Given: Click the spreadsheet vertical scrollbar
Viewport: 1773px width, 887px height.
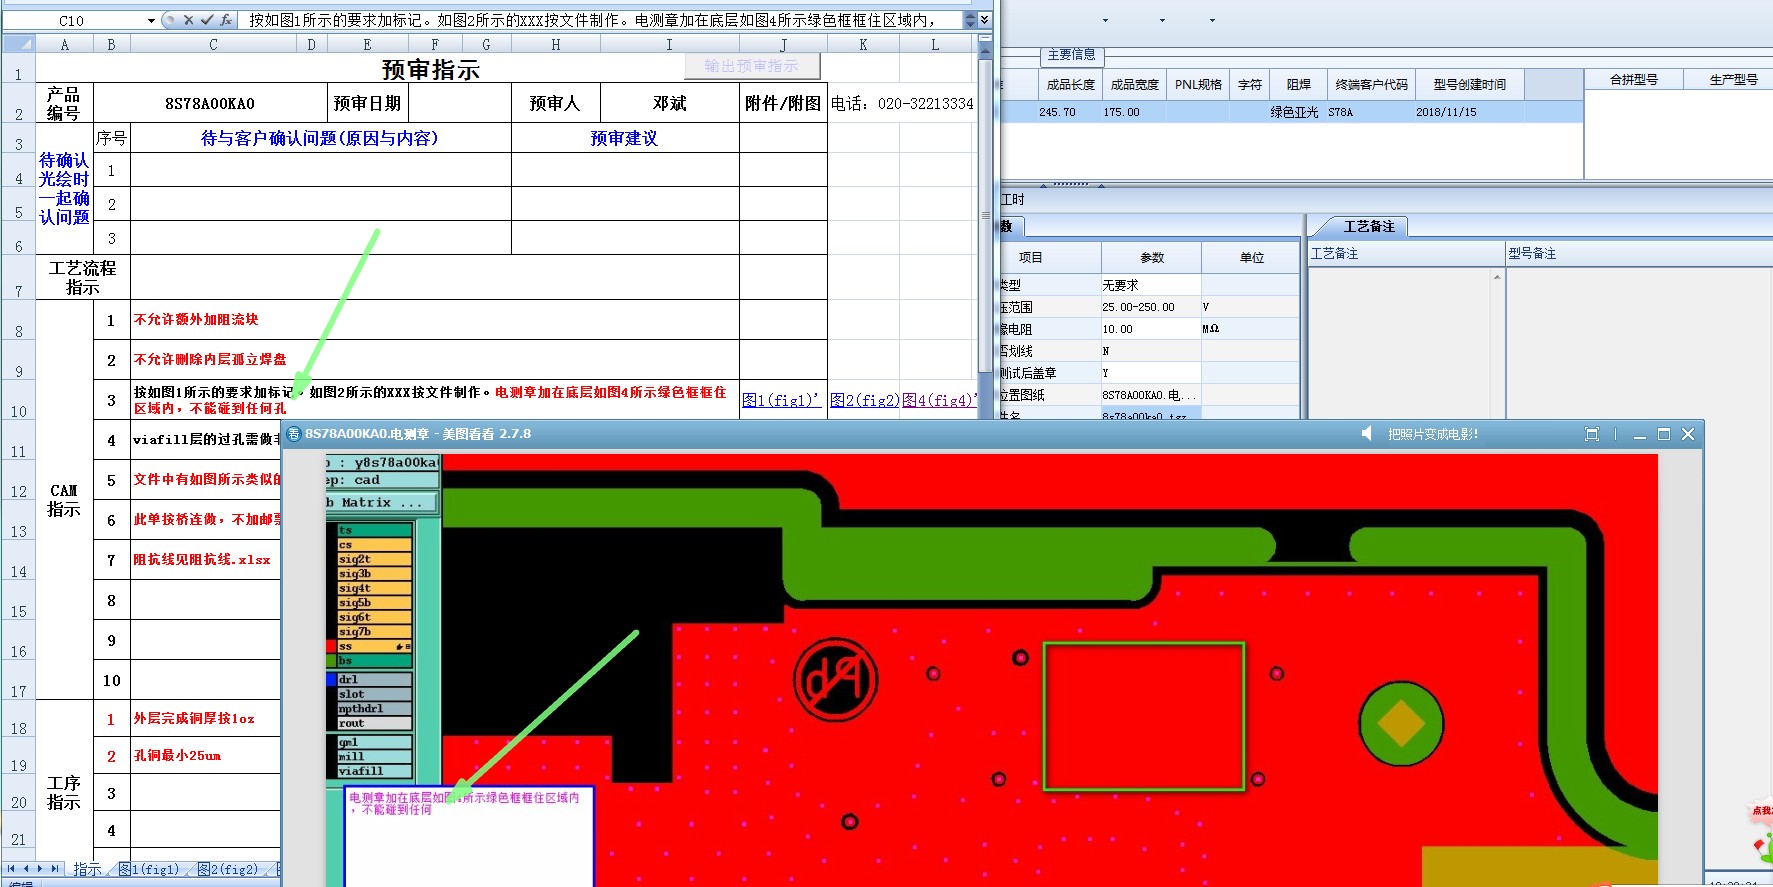Looking at the screenshot, I should (x=985, y=215).
